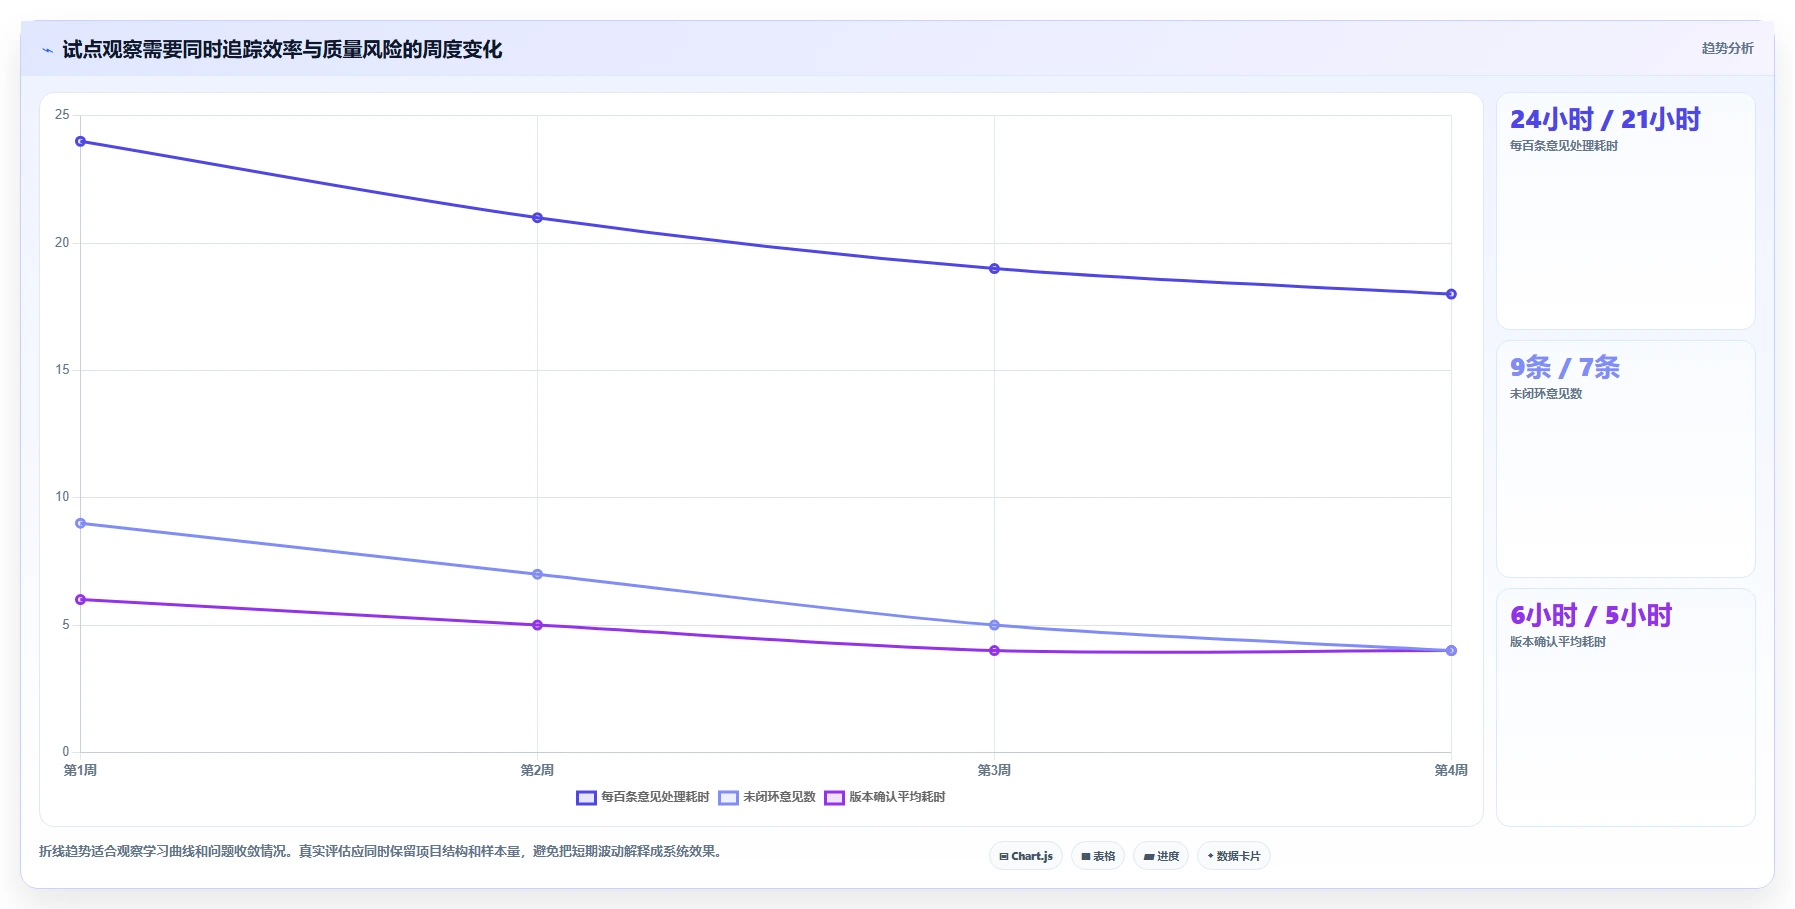Hide the series via 版本确认平均耗时 legend label

tap(897, 797)
